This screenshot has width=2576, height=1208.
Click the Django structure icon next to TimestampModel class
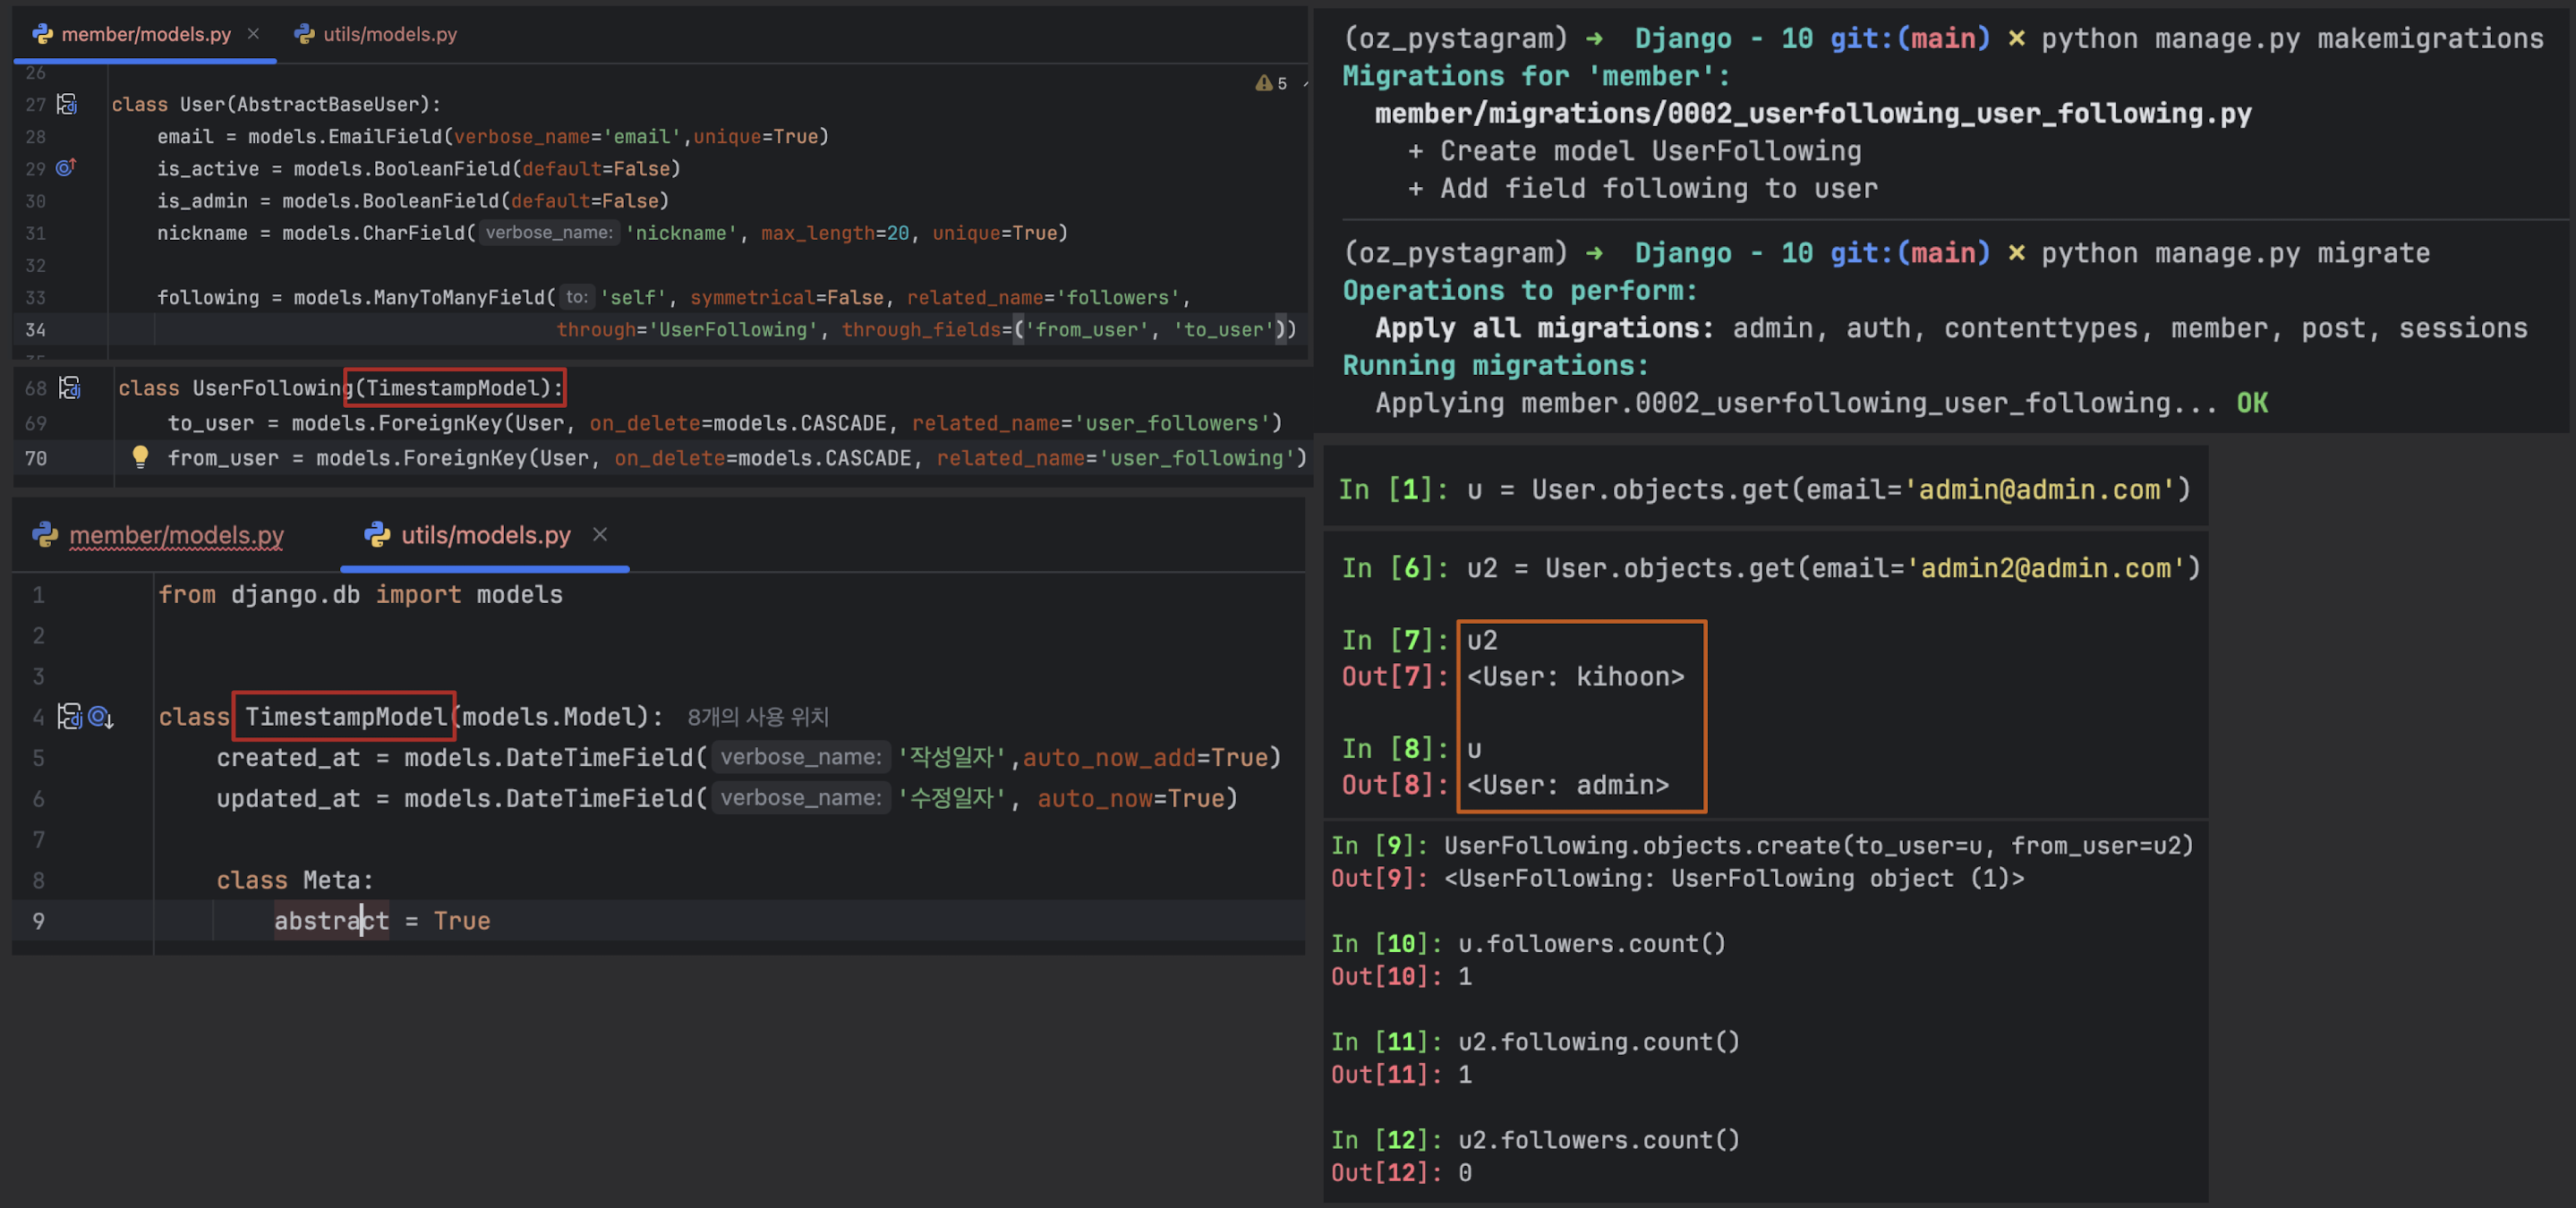(x=69, y=716)
